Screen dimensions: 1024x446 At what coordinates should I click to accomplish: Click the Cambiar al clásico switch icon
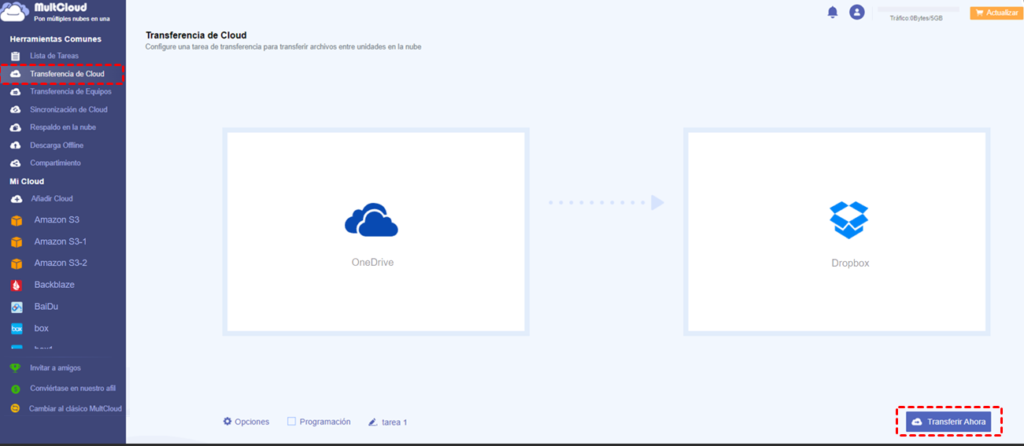pos(16,409)
